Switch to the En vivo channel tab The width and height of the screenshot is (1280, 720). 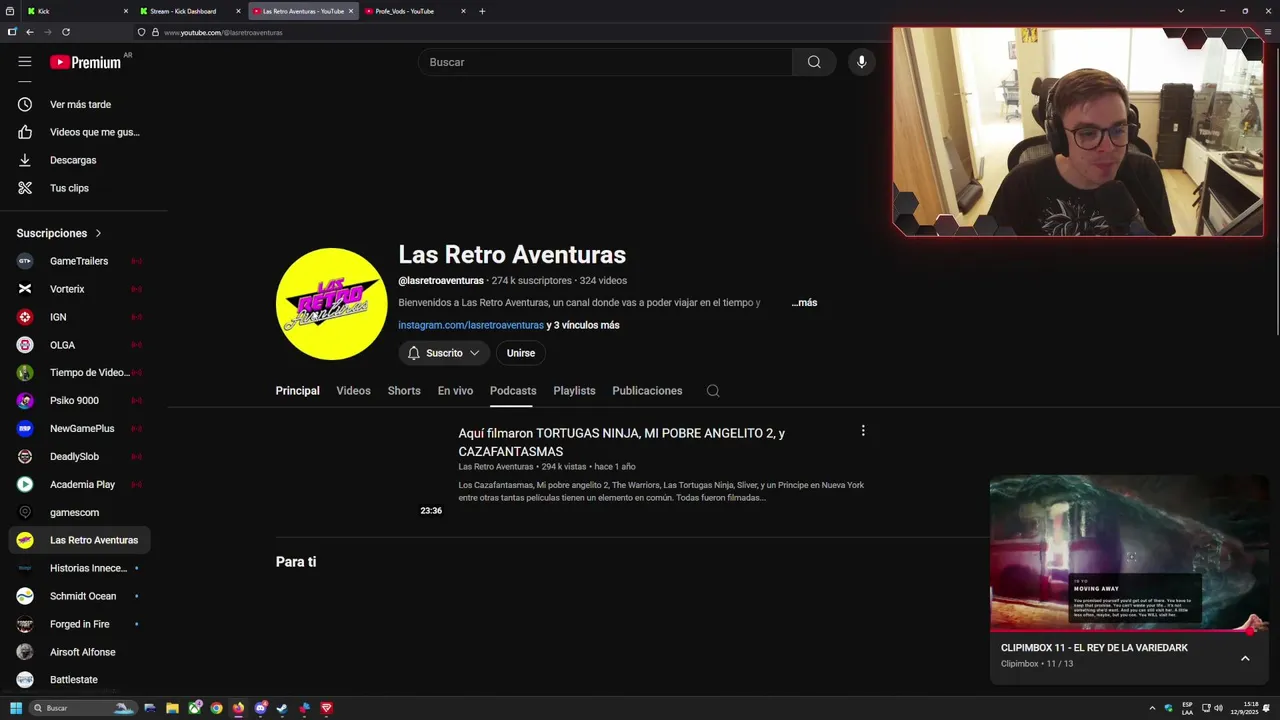[x=455, y=391]
